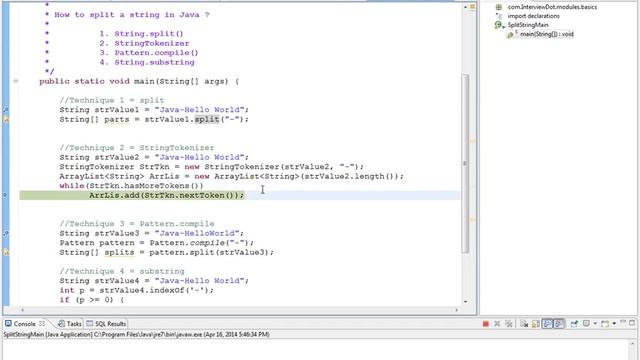Screen dimensions: 640x360
Task: Select import declarations in Outline
Action: (x=533, y=16)
